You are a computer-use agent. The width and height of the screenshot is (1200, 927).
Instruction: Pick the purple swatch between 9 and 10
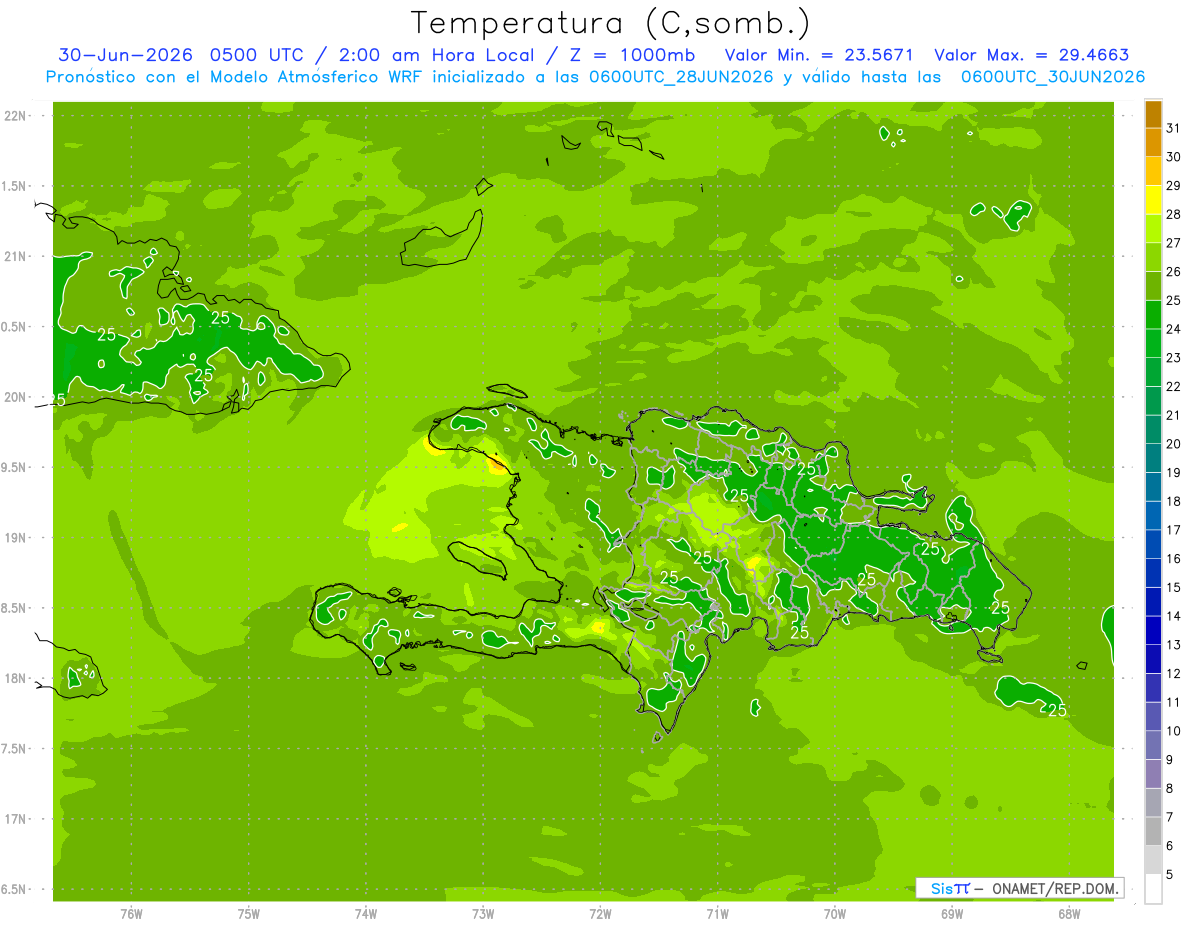[x=1153, y=746]
